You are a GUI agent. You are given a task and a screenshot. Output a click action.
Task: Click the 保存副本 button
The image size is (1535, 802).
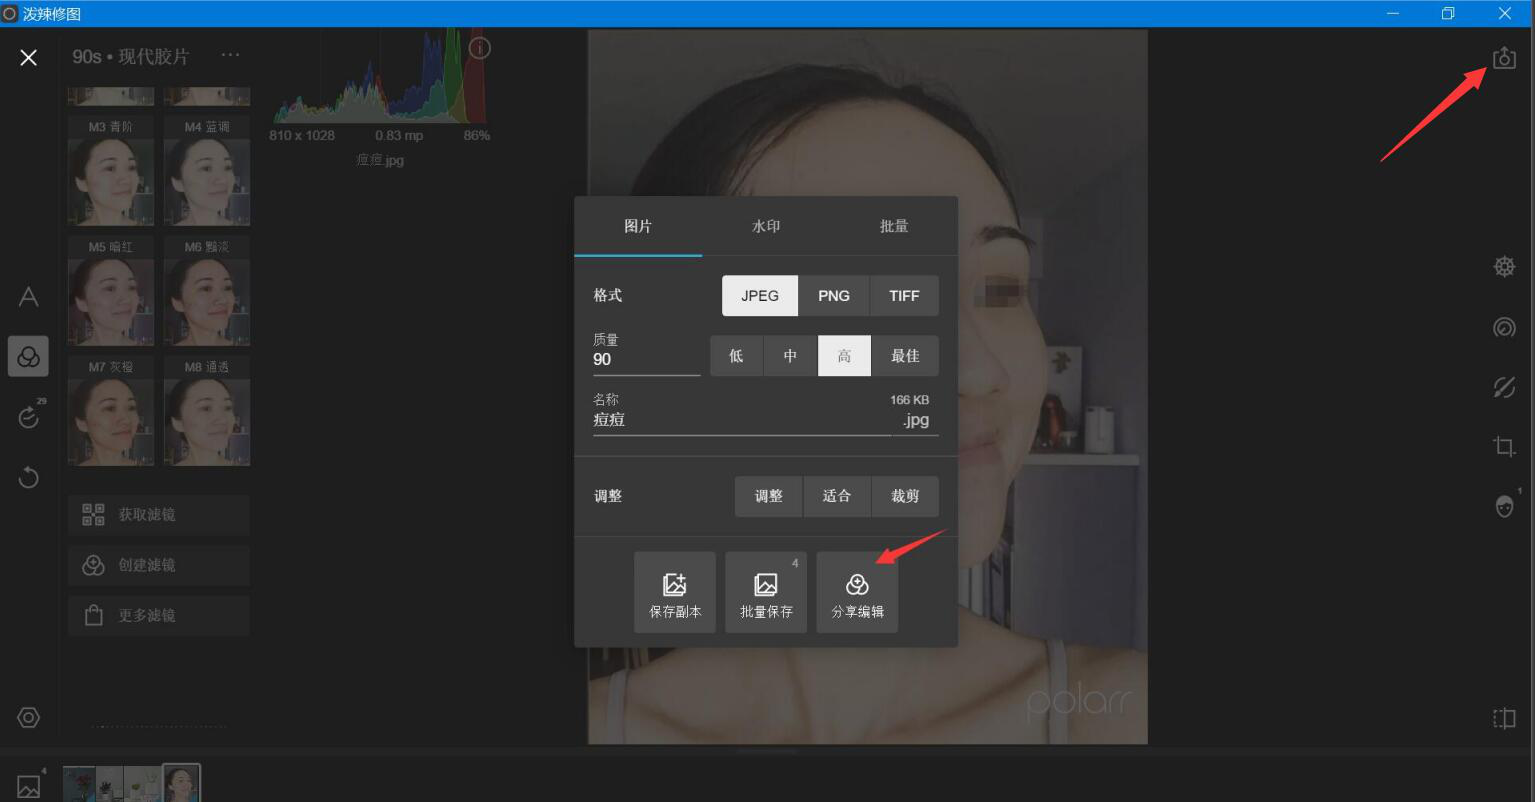(675, 592)
